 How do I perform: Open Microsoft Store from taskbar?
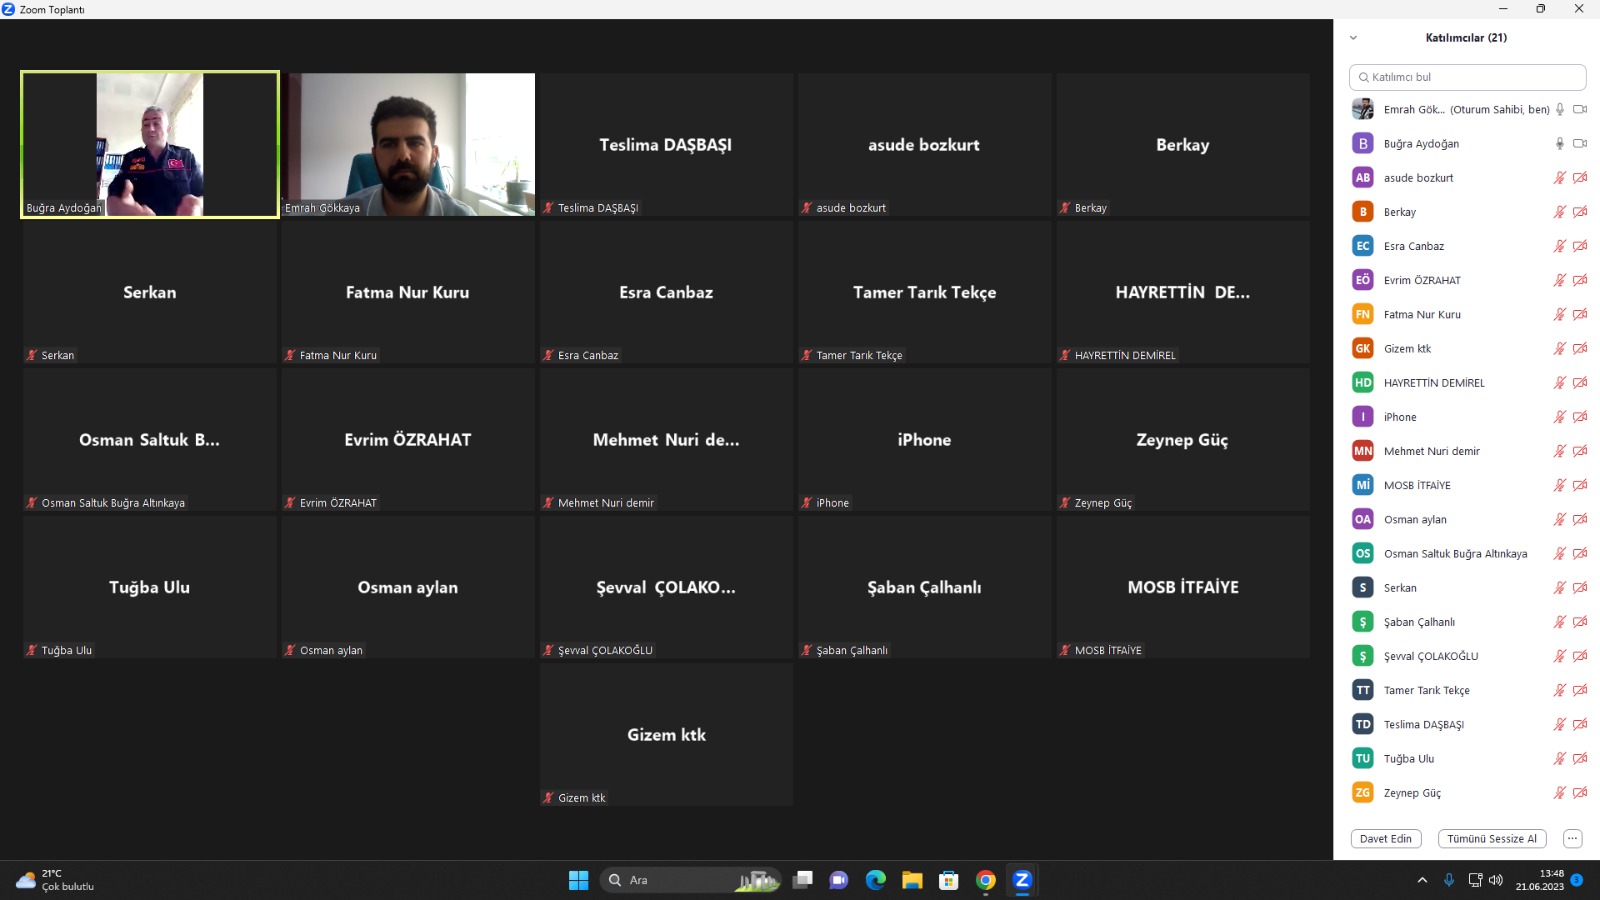click(x=949, y=880)
